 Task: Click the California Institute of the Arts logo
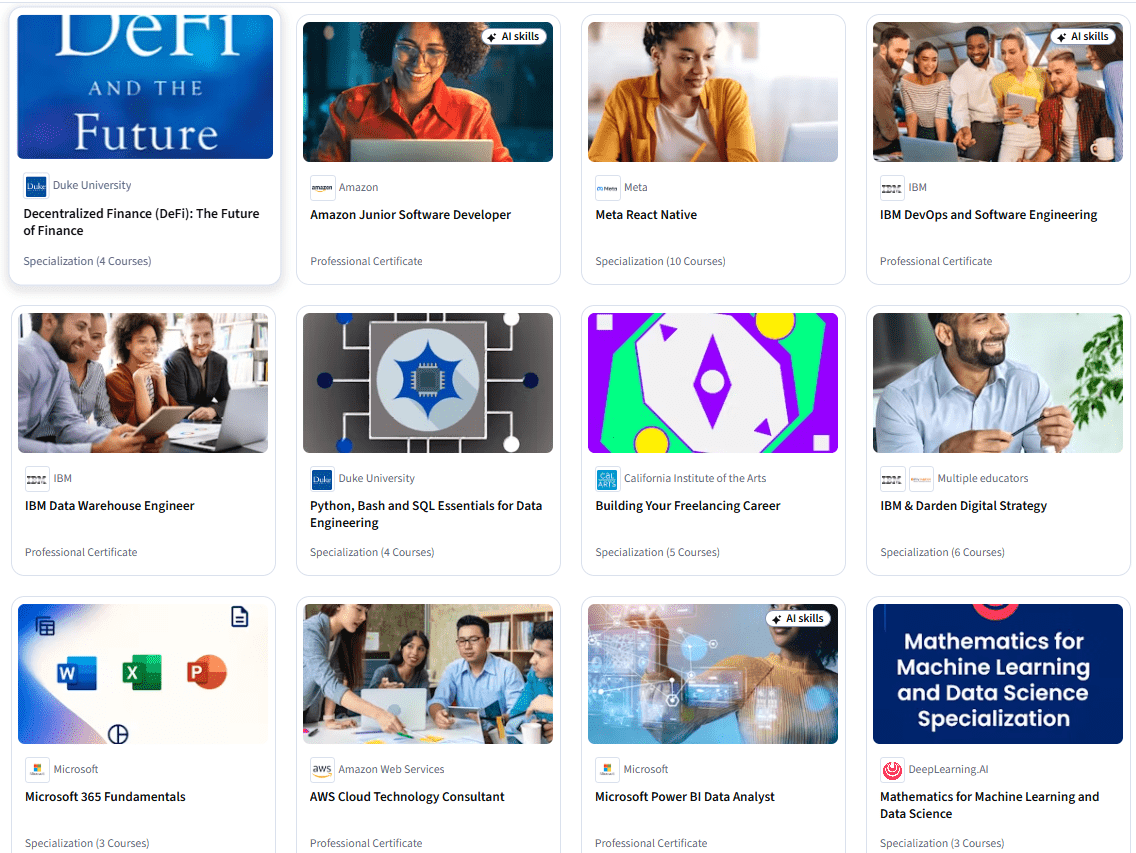point(607,479)
